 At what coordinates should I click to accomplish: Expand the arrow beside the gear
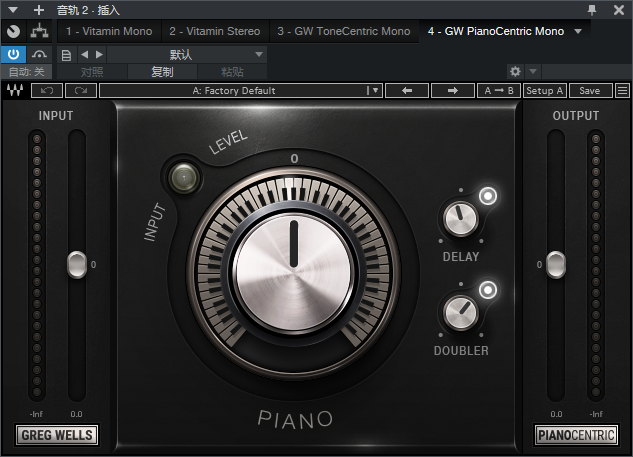(533, 71)
